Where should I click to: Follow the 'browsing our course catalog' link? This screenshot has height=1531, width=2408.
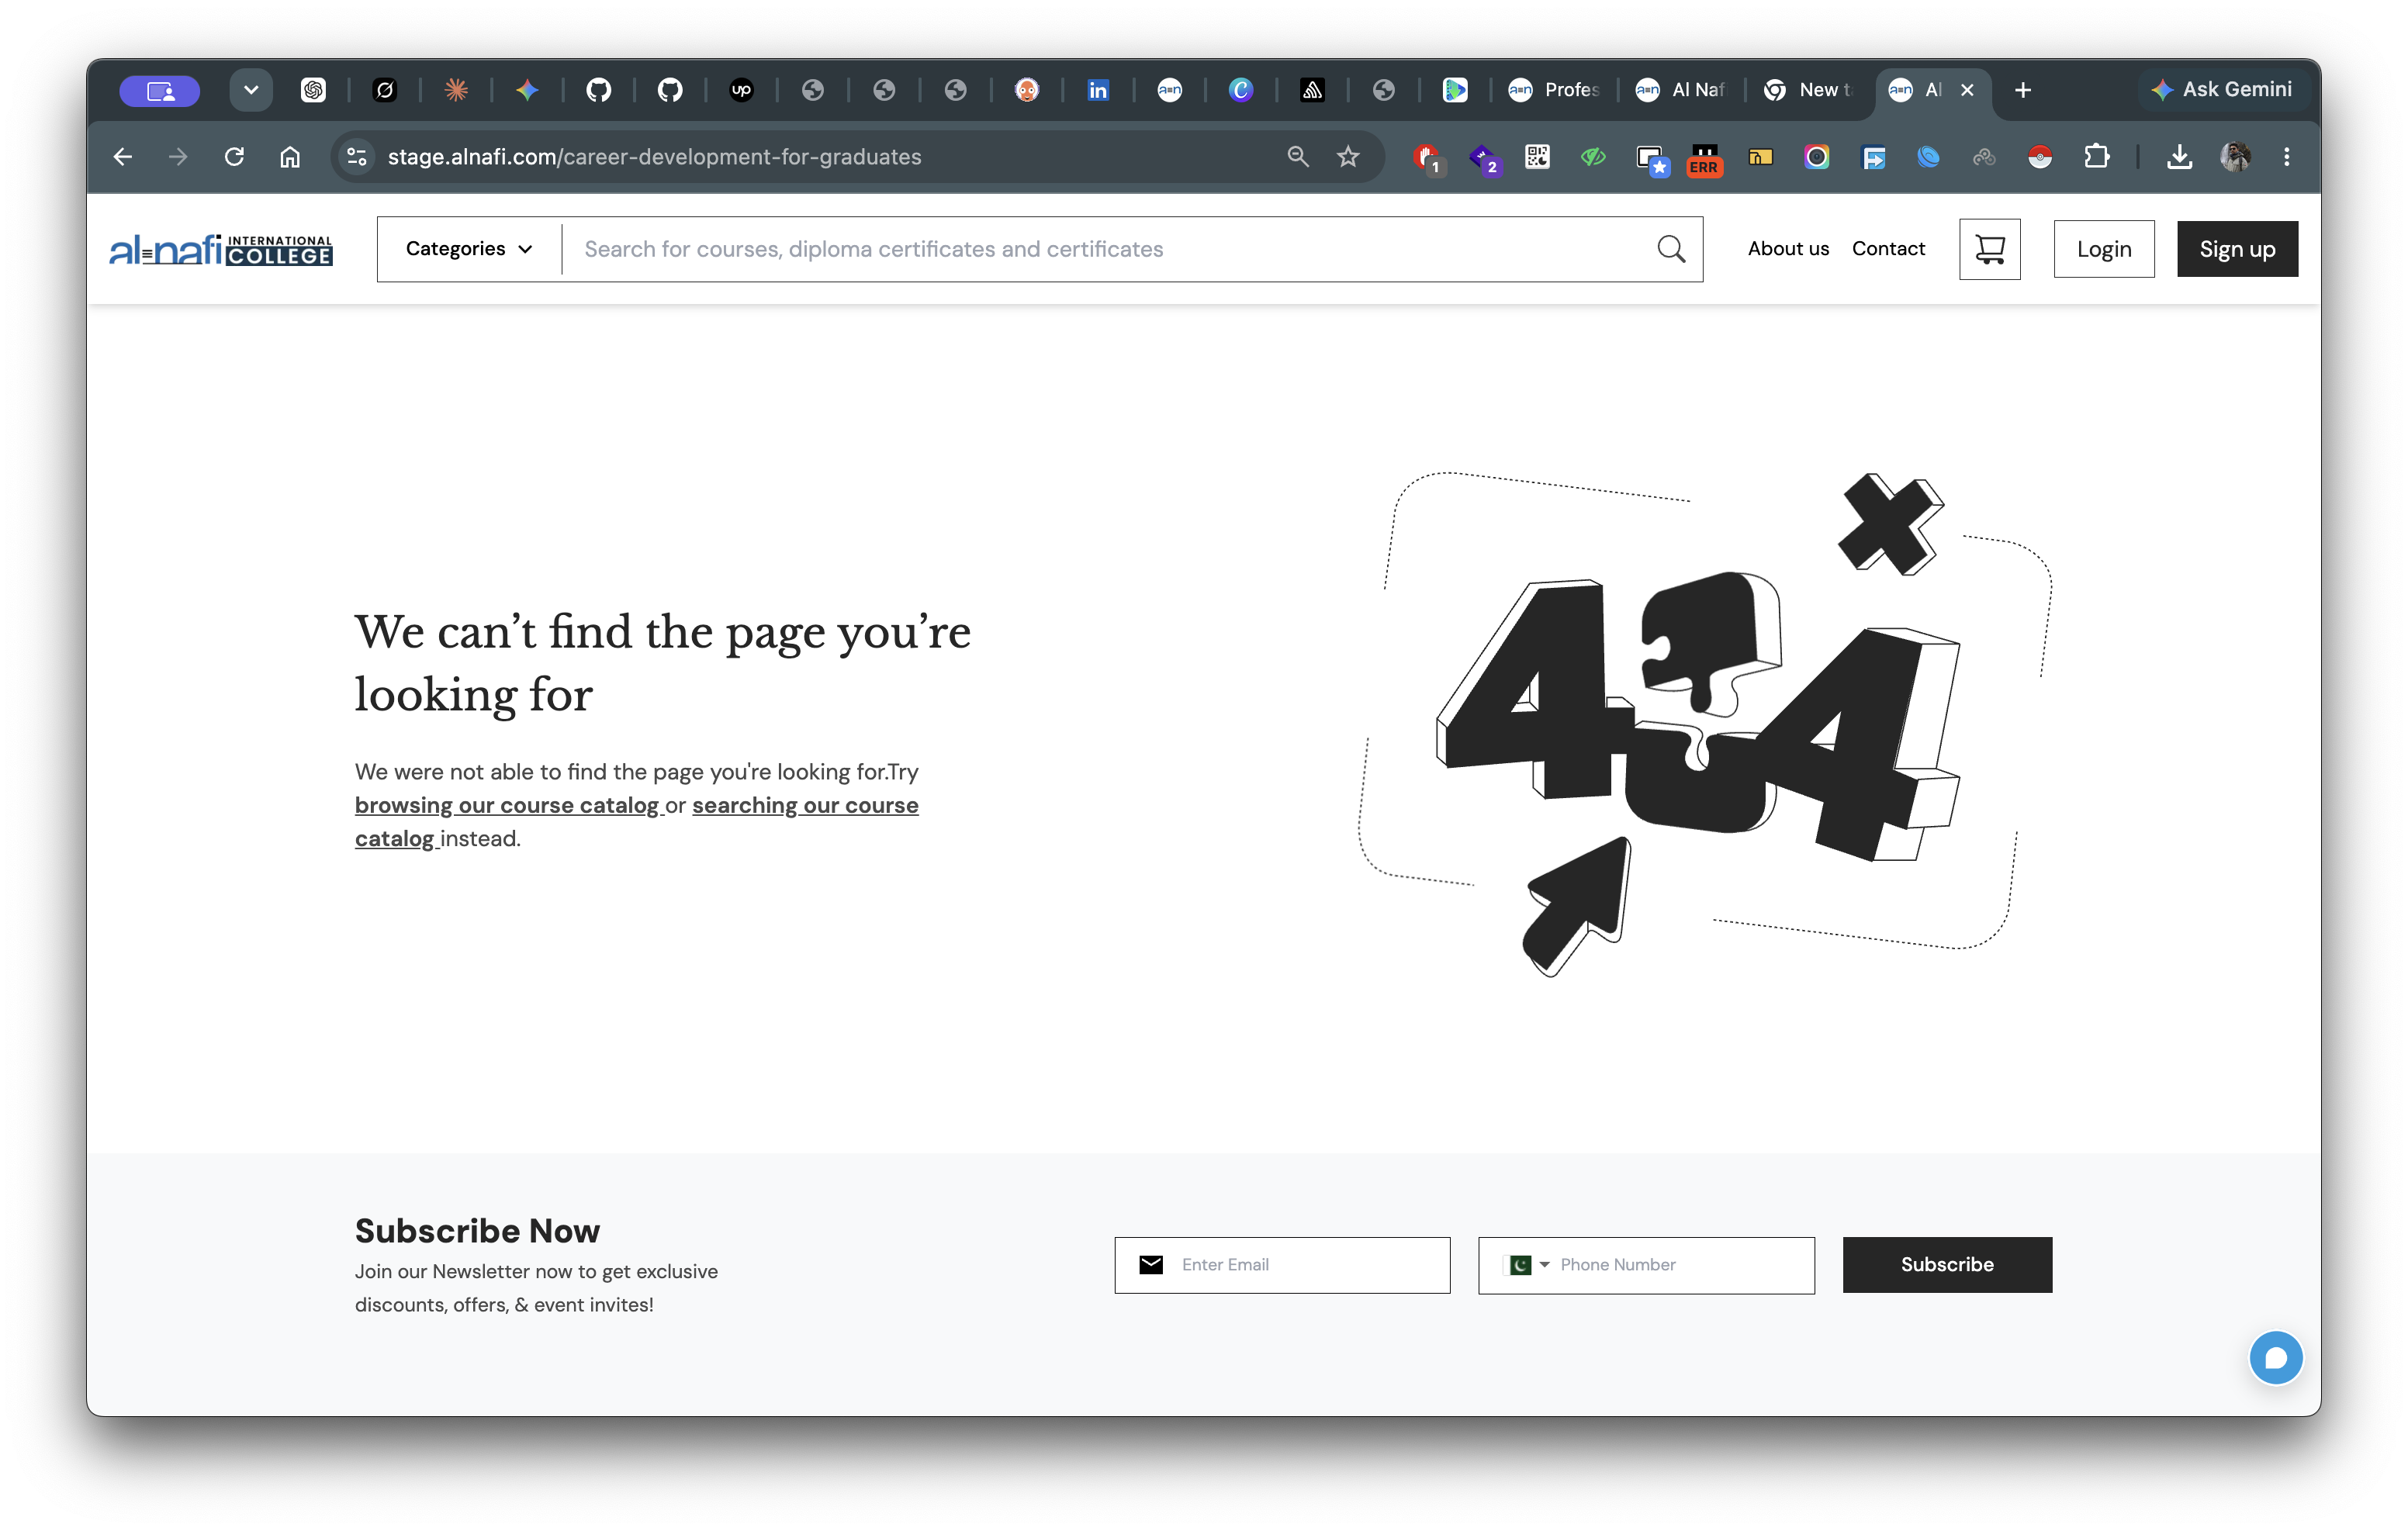(507, 805)
